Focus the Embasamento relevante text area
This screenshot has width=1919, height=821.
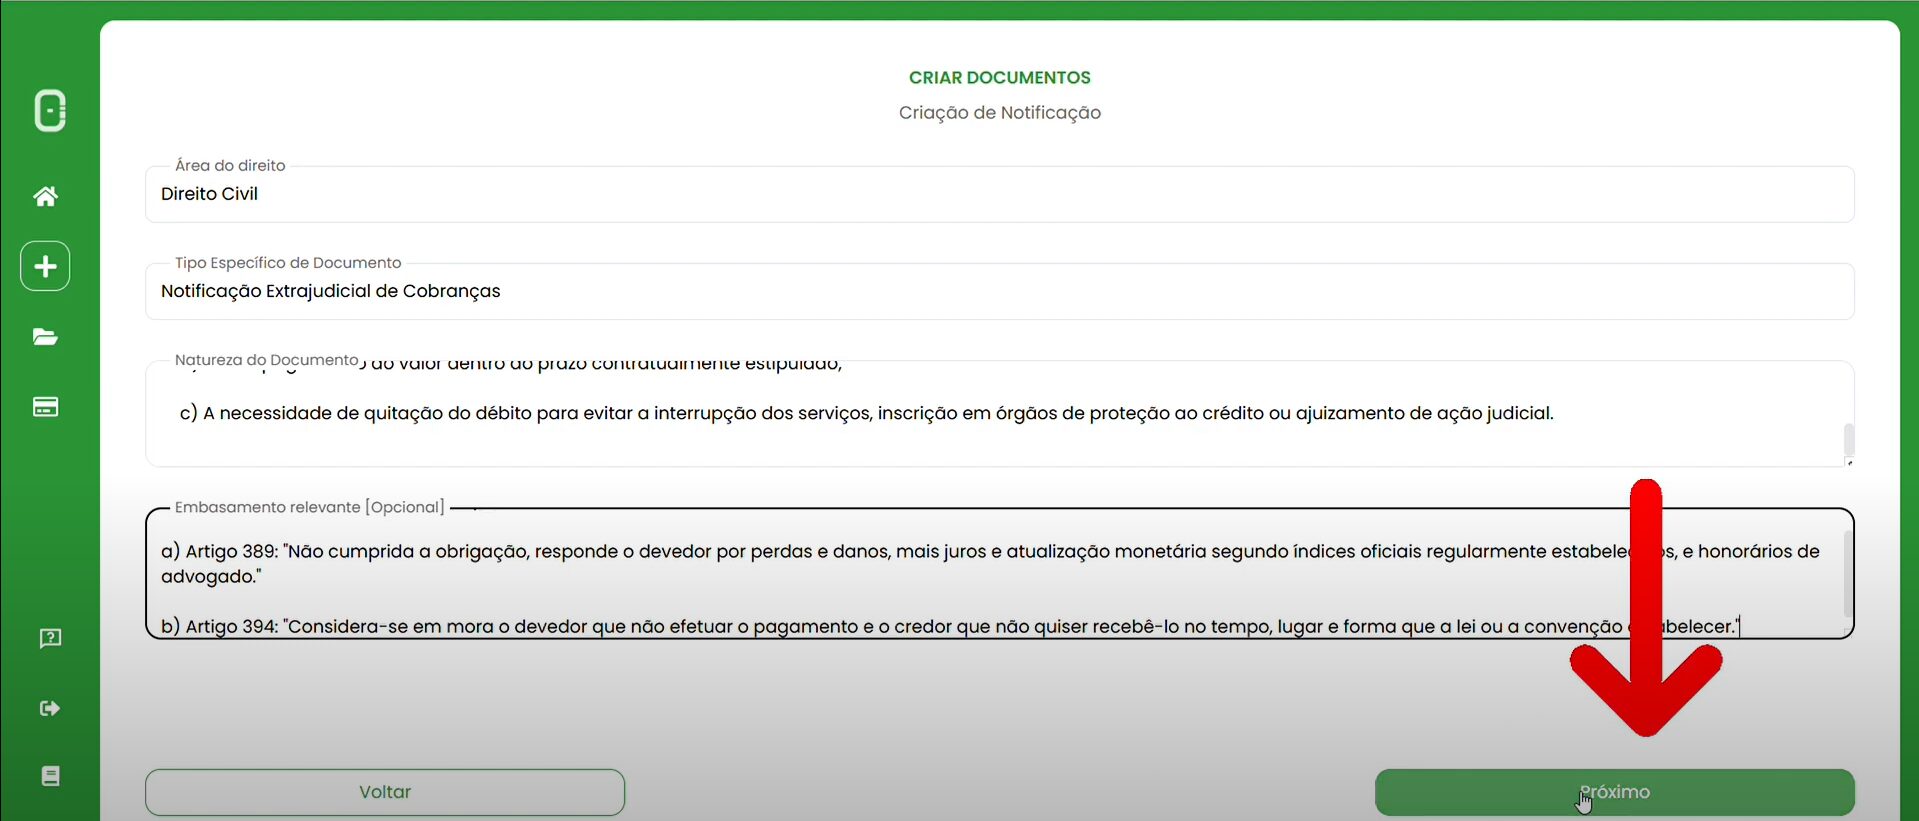[x=1000, y=574]
